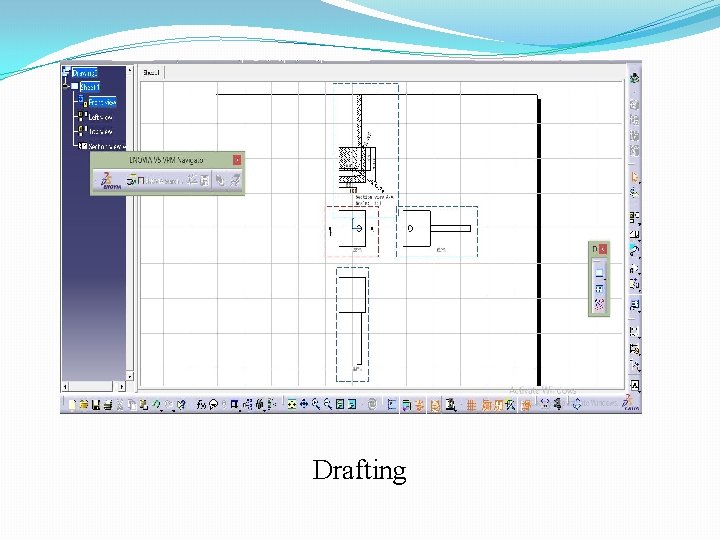Click the tree panel scroll down arrow
The image size is (720, 540).
click(130, 377)
